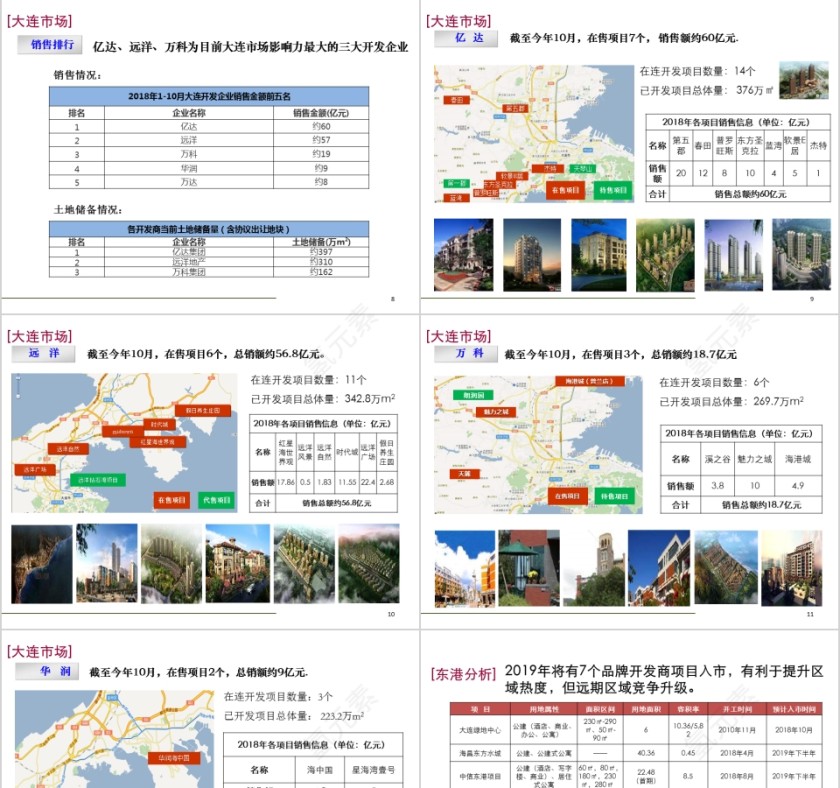This screenshot has height=788, width=840.
Task: Expand the 海洋城 (翡兰云) label on 万科 map
Action: pyautogui.click(x=589, y=381)
